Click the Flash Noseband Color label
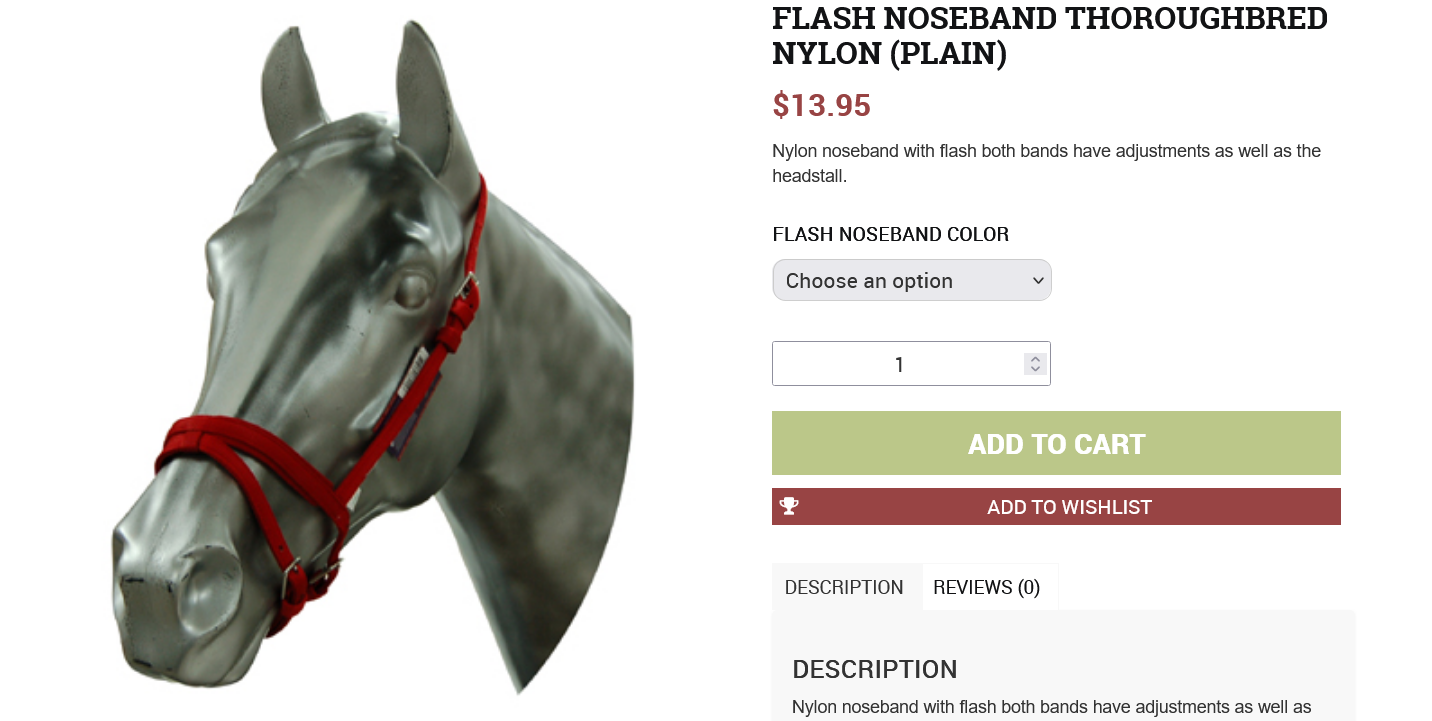1432x721 pixels. click(x=890, y=234)
